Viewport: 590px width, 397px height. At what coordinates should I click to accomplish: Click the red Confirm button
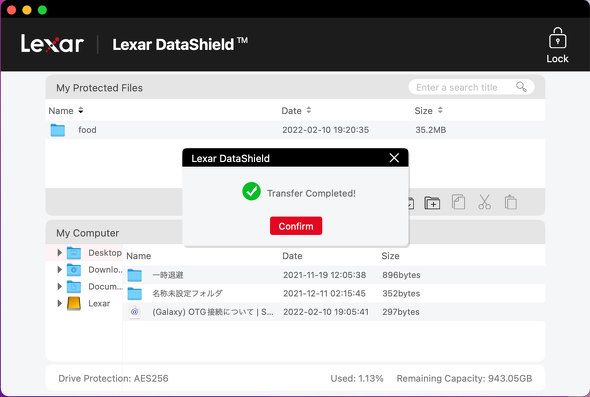click(x=296, y=226)
